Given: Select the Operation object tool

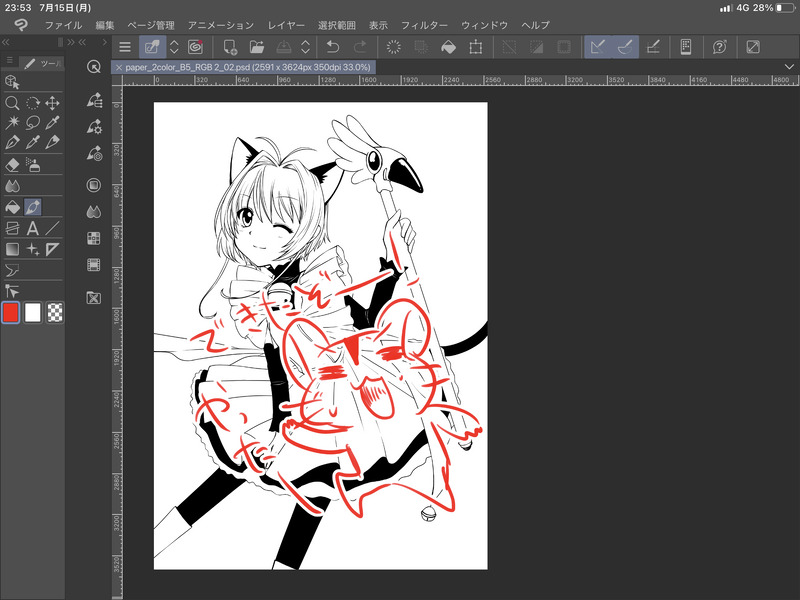Looking at the screenshot, I should 12,291.
